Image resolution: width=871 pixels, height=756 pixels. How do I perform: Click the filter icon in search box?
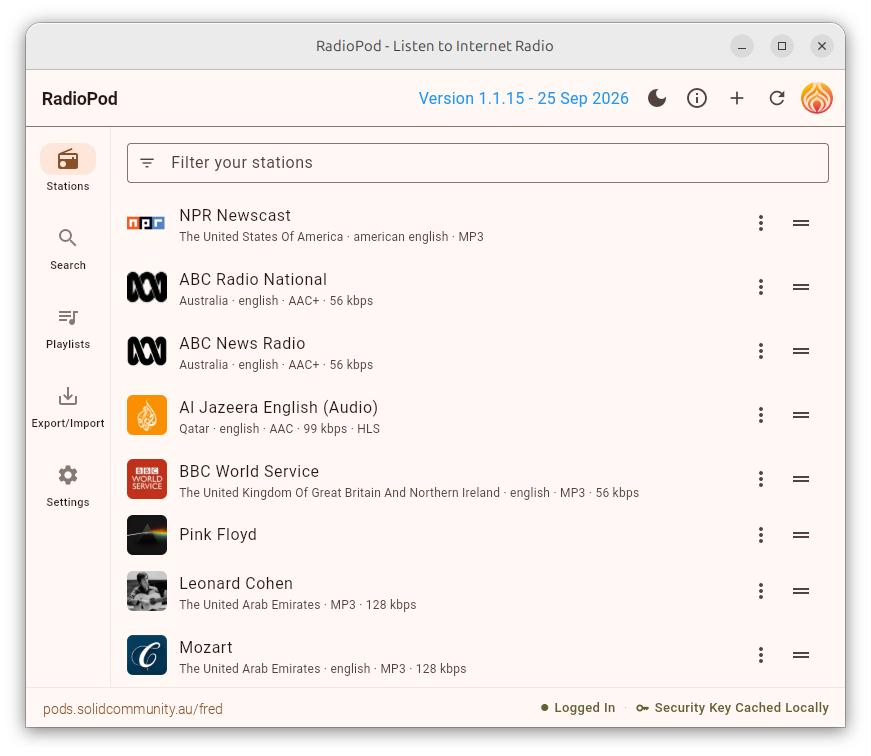[x=147, y=163]
